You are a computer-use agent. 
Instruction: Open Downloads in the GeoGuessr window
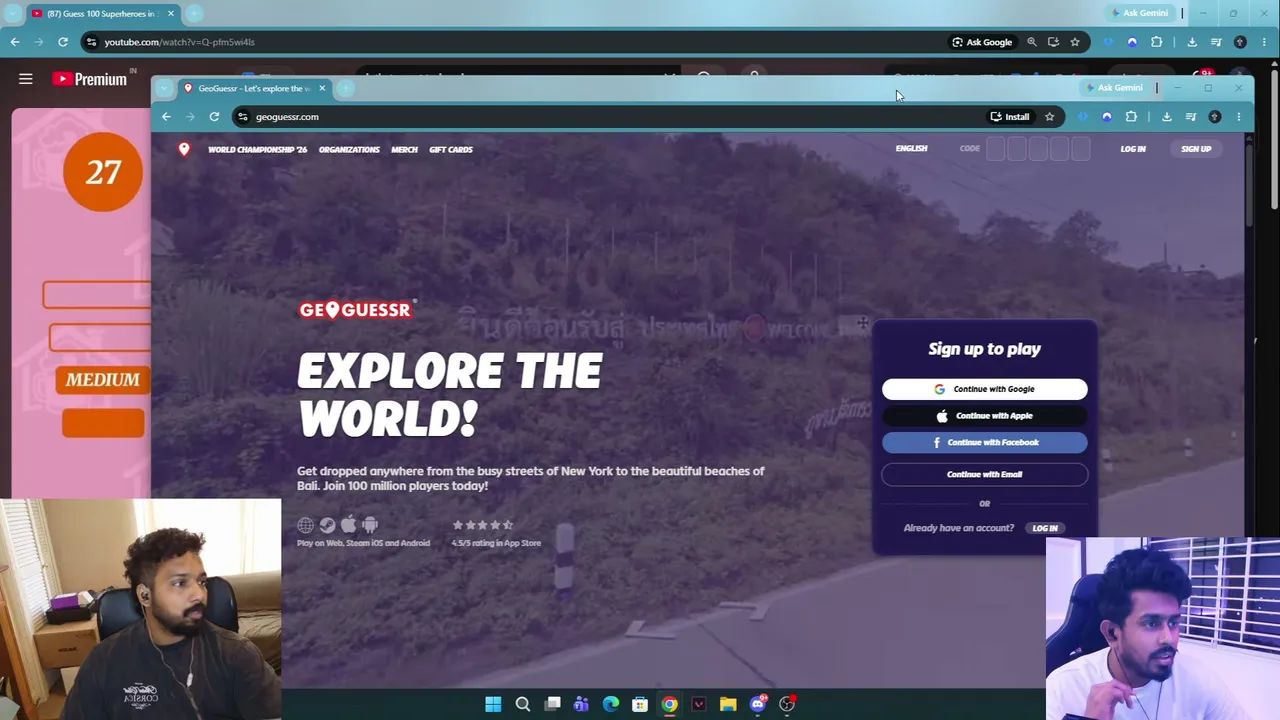point(1167,117)
